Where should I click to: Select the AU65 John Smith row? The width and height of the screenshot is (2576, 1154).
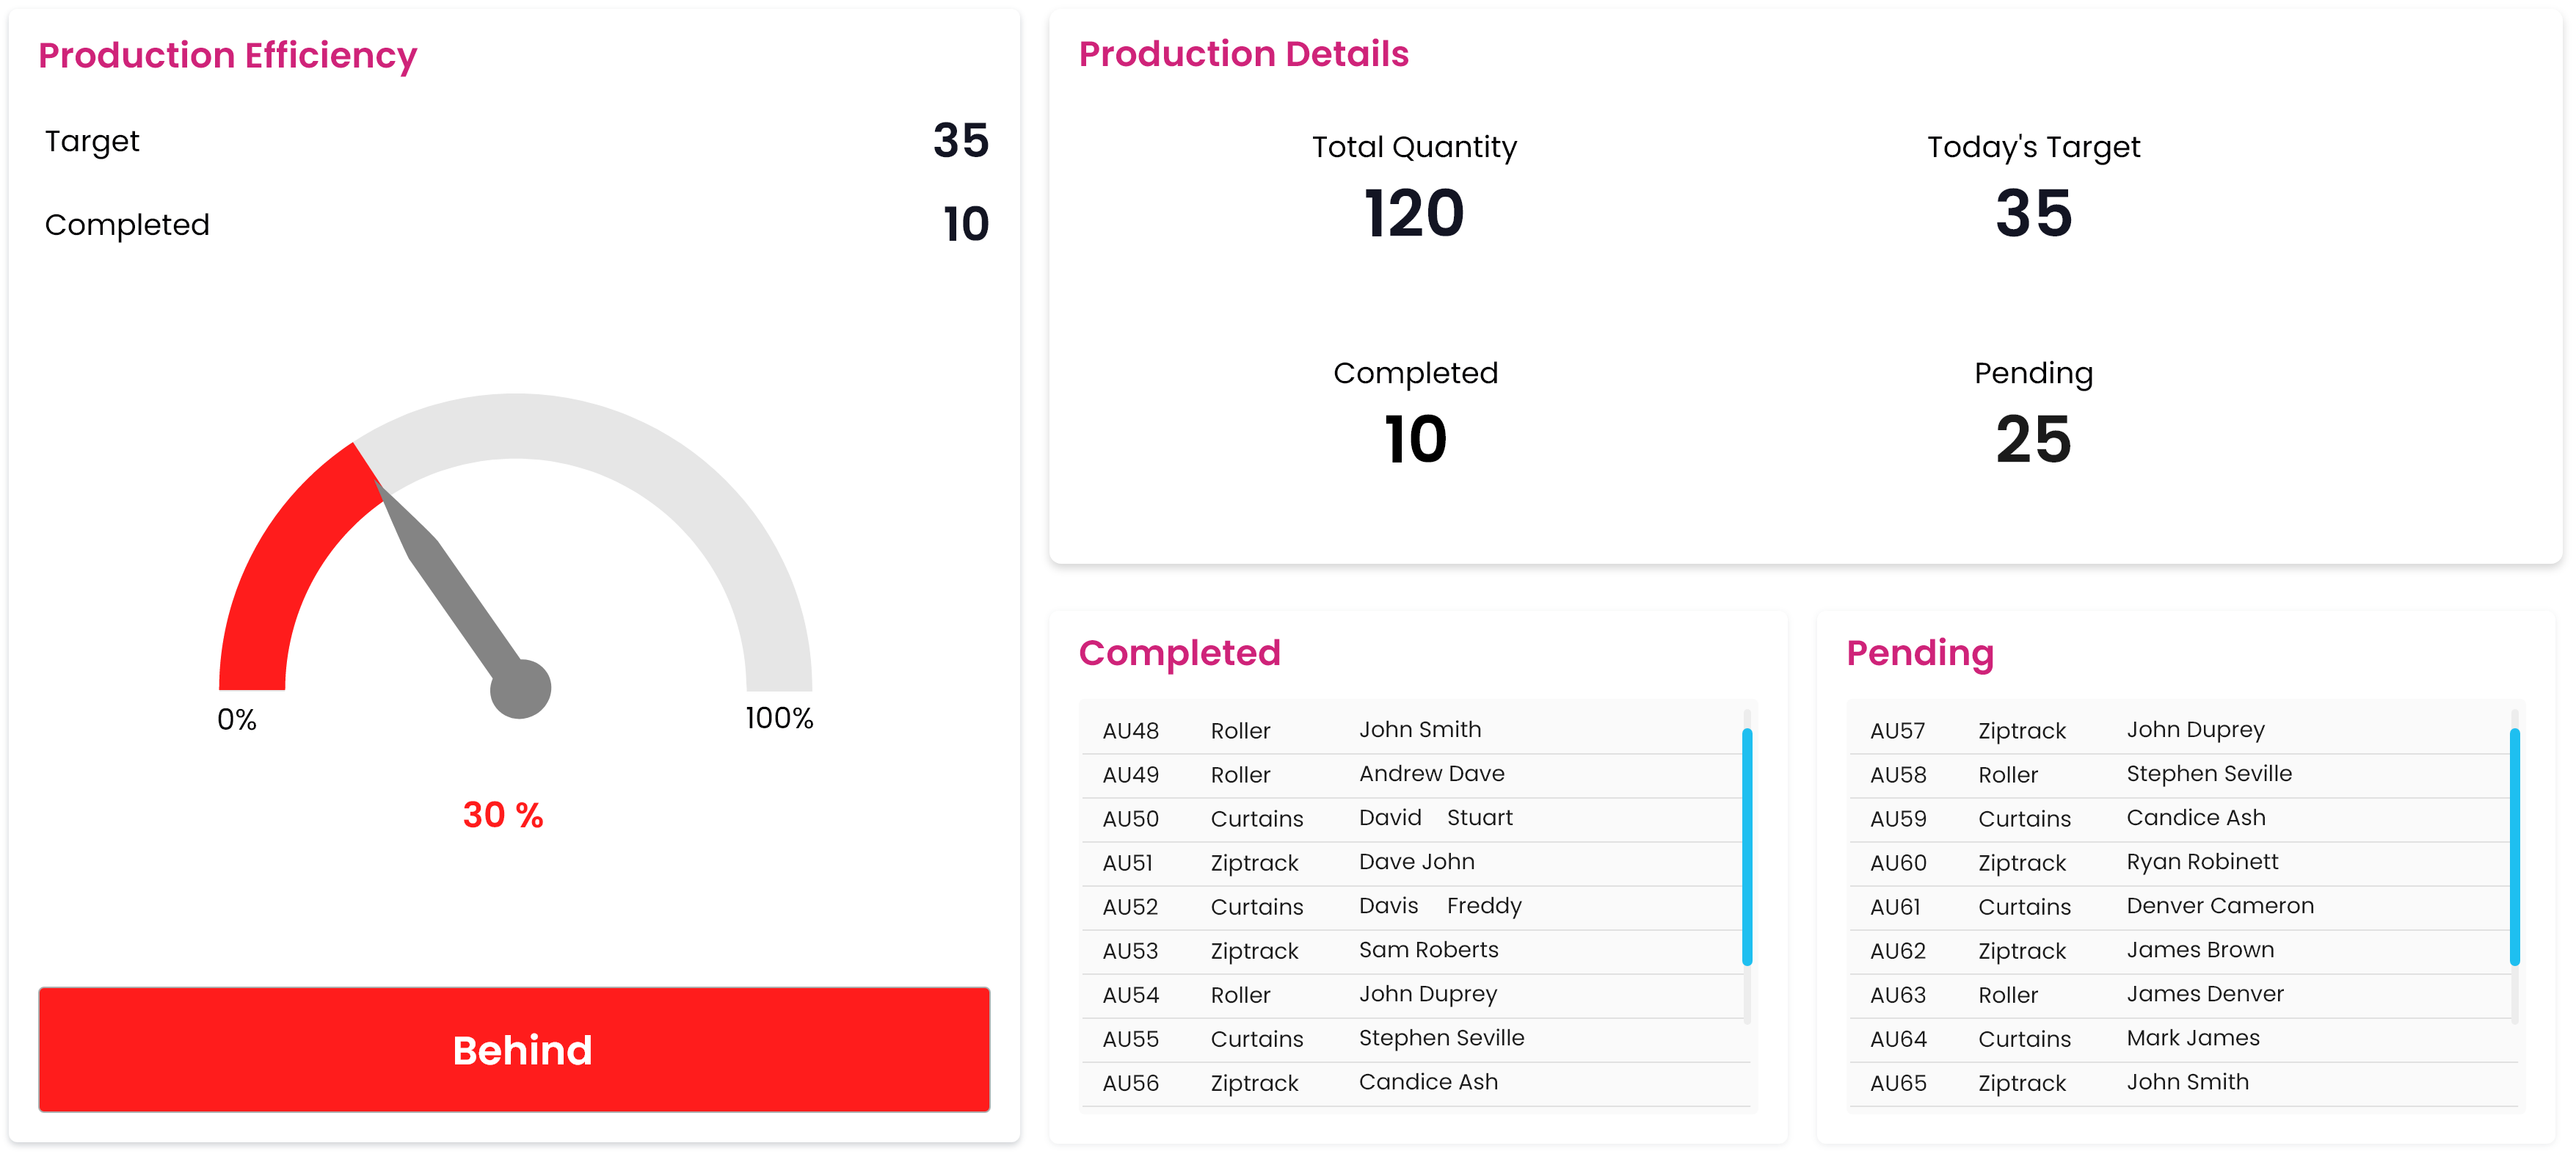coord(2178,1082)
